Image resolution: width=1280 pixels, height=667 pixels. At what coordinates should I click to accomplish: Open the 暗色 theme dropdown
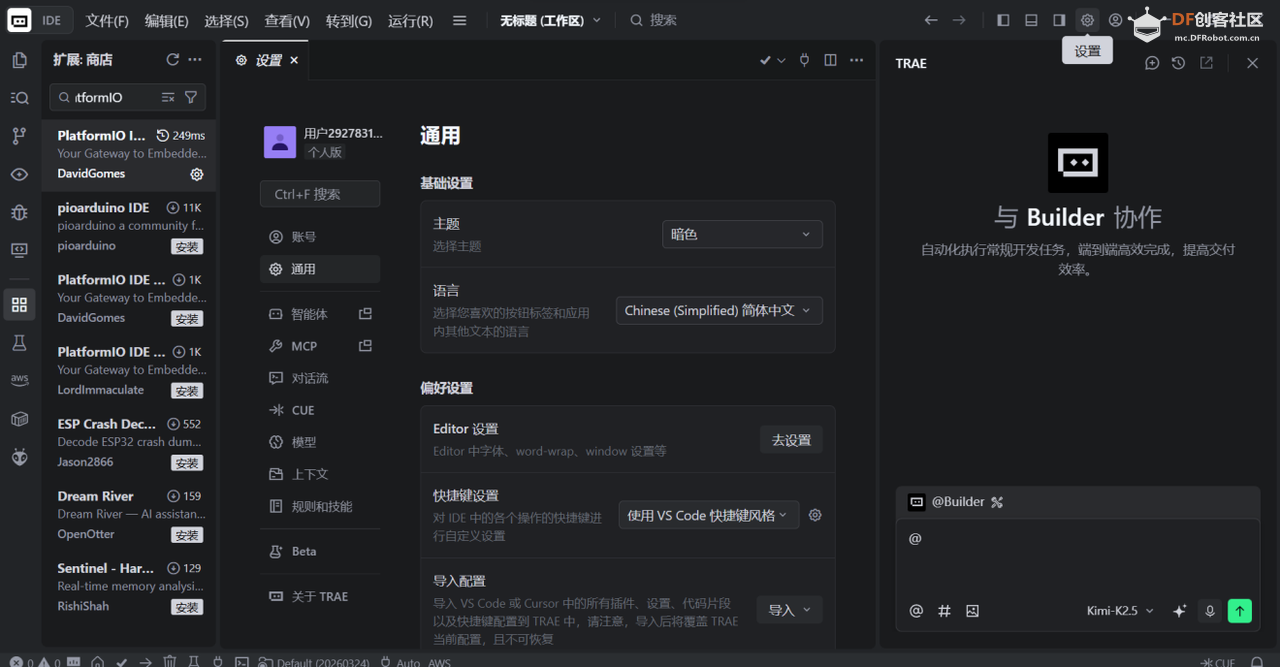(742, 234)
